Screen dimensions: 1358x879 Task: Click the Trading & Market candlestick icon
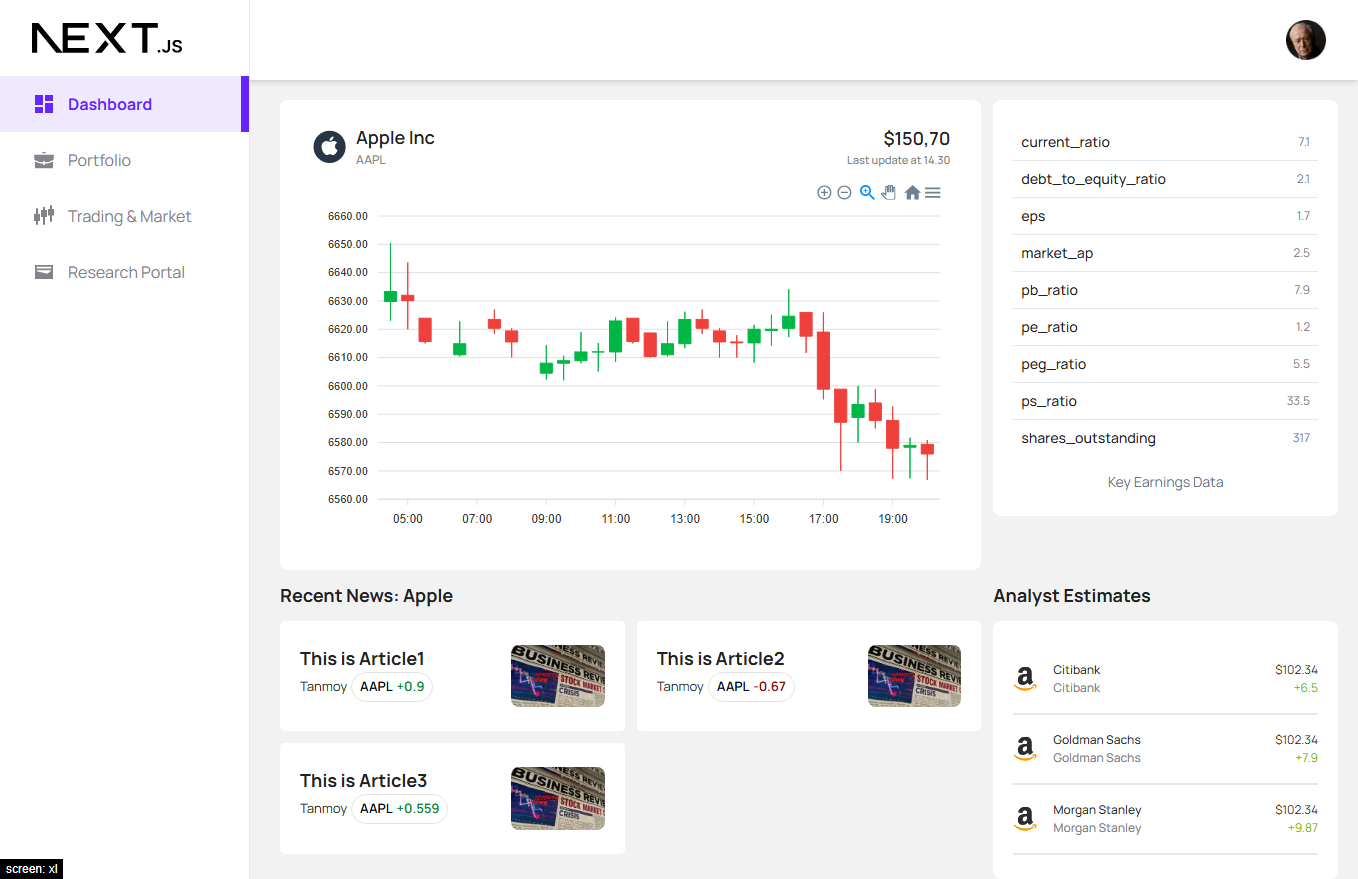[x=44, y=216]
